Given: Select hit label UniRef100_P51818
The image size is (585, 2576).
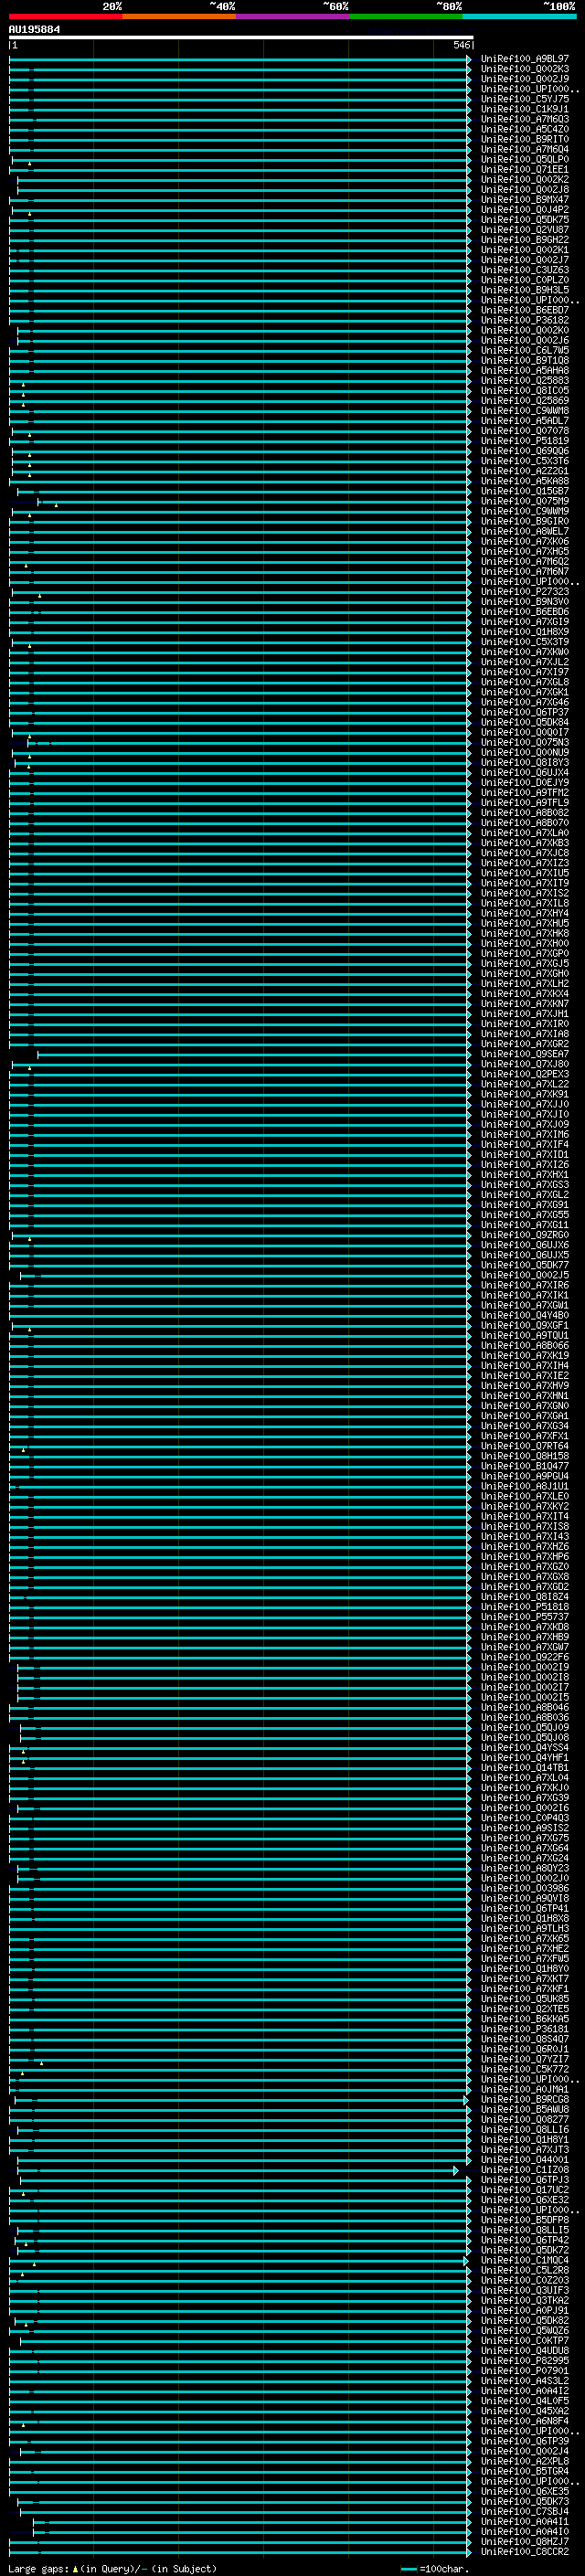Looking at the screenshot, I should (524, 1607).
